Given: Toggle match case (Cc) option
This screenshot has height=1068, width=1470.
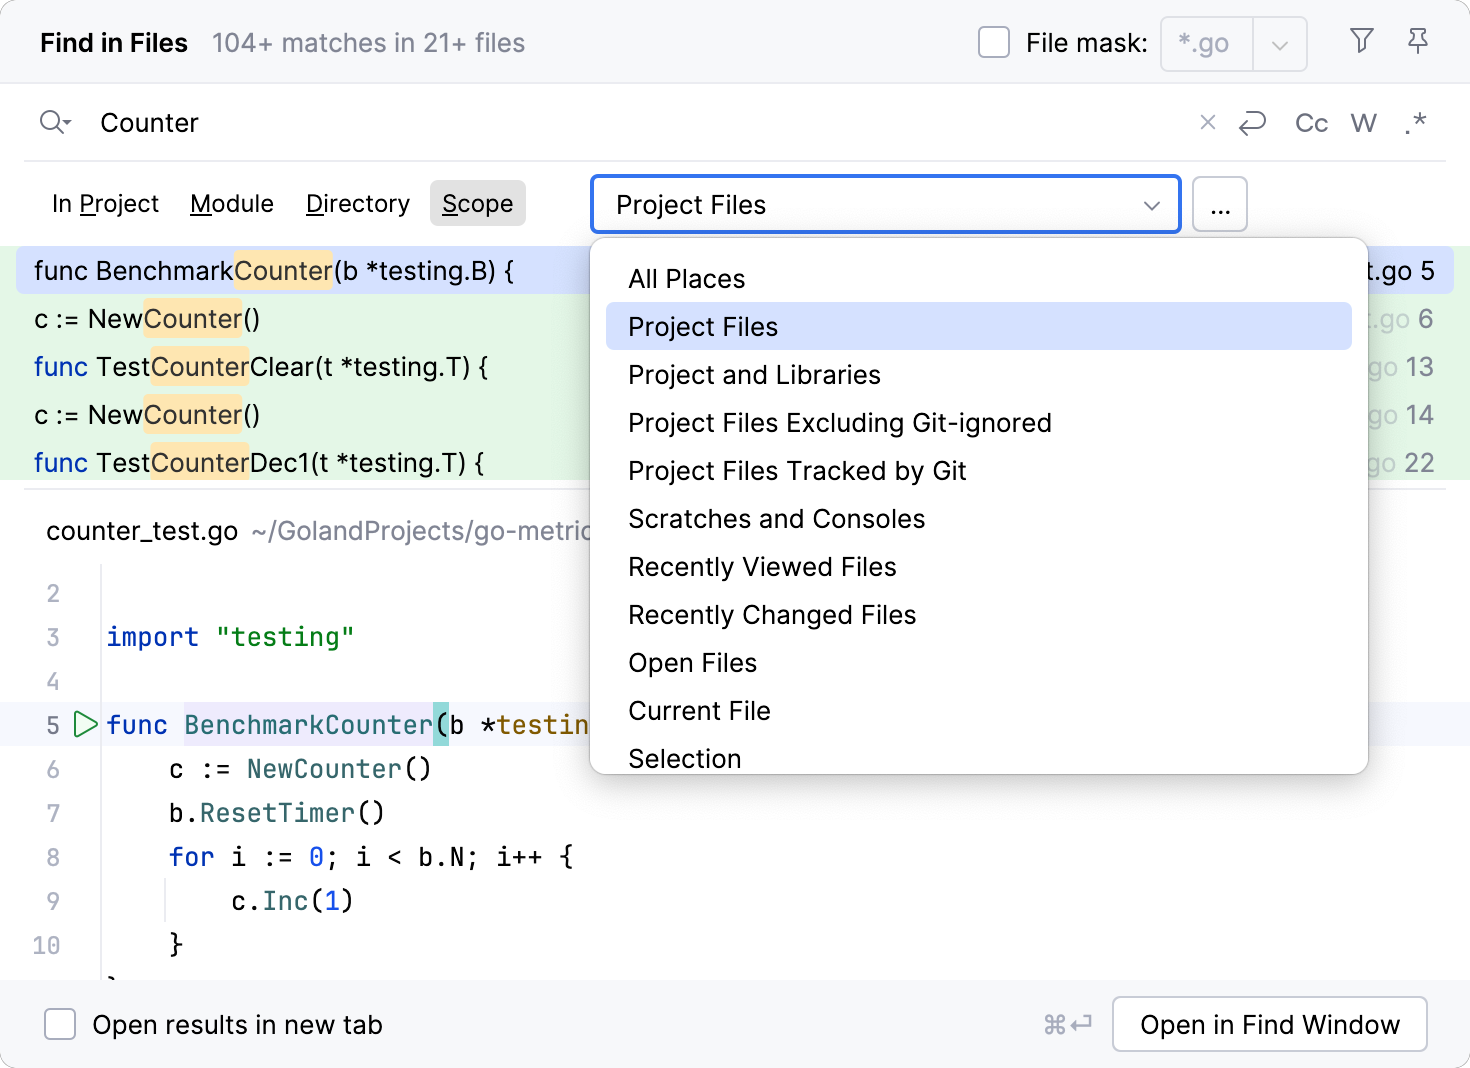Looking at the screenshot, I should 1311,123.
